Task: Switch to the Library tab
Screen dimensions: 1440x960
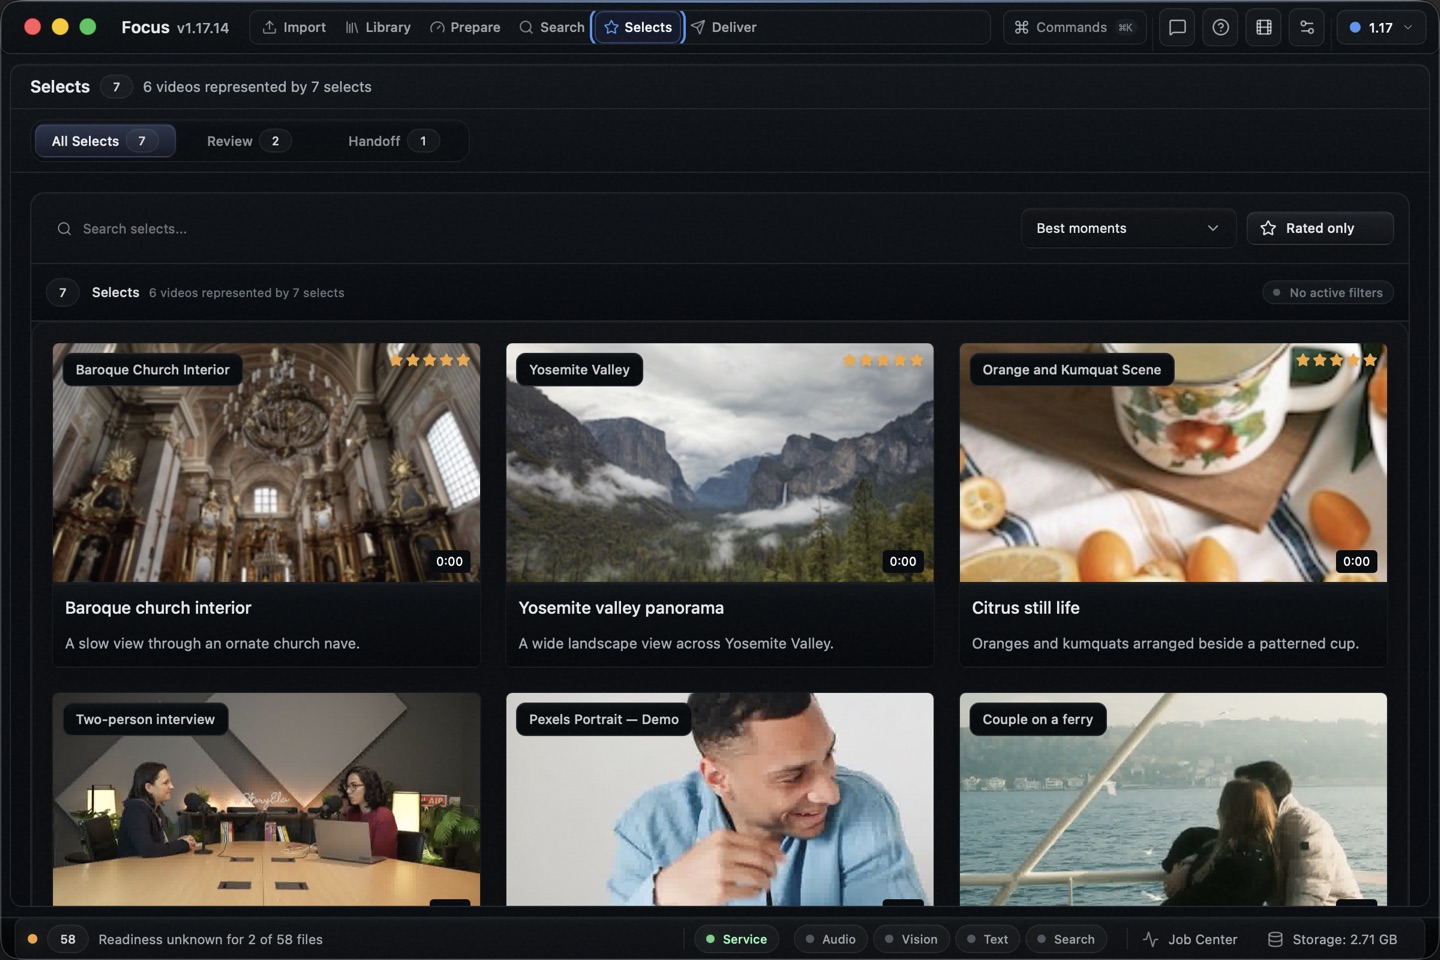Action: click(x=378, y=27)
